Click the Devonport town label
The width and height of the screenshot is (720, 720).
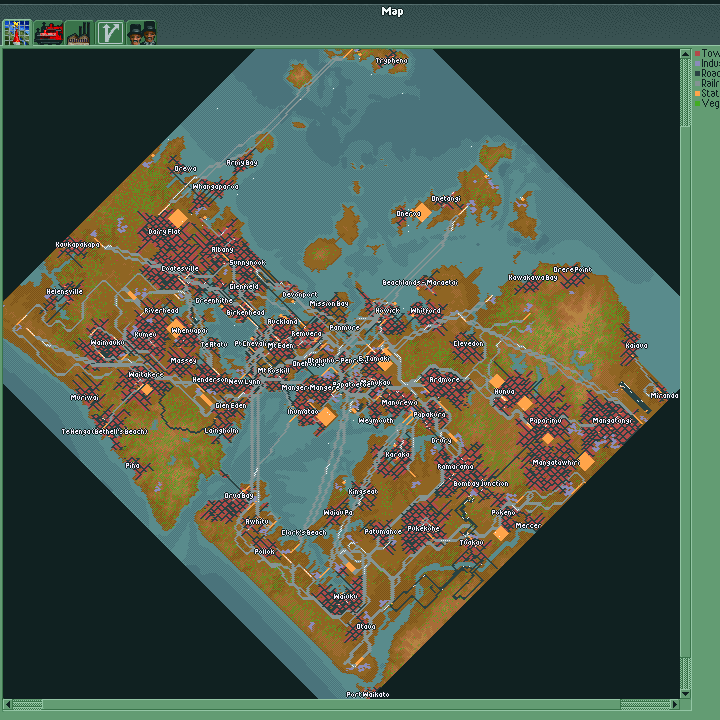pyautogui.click(x=299, y=295)
